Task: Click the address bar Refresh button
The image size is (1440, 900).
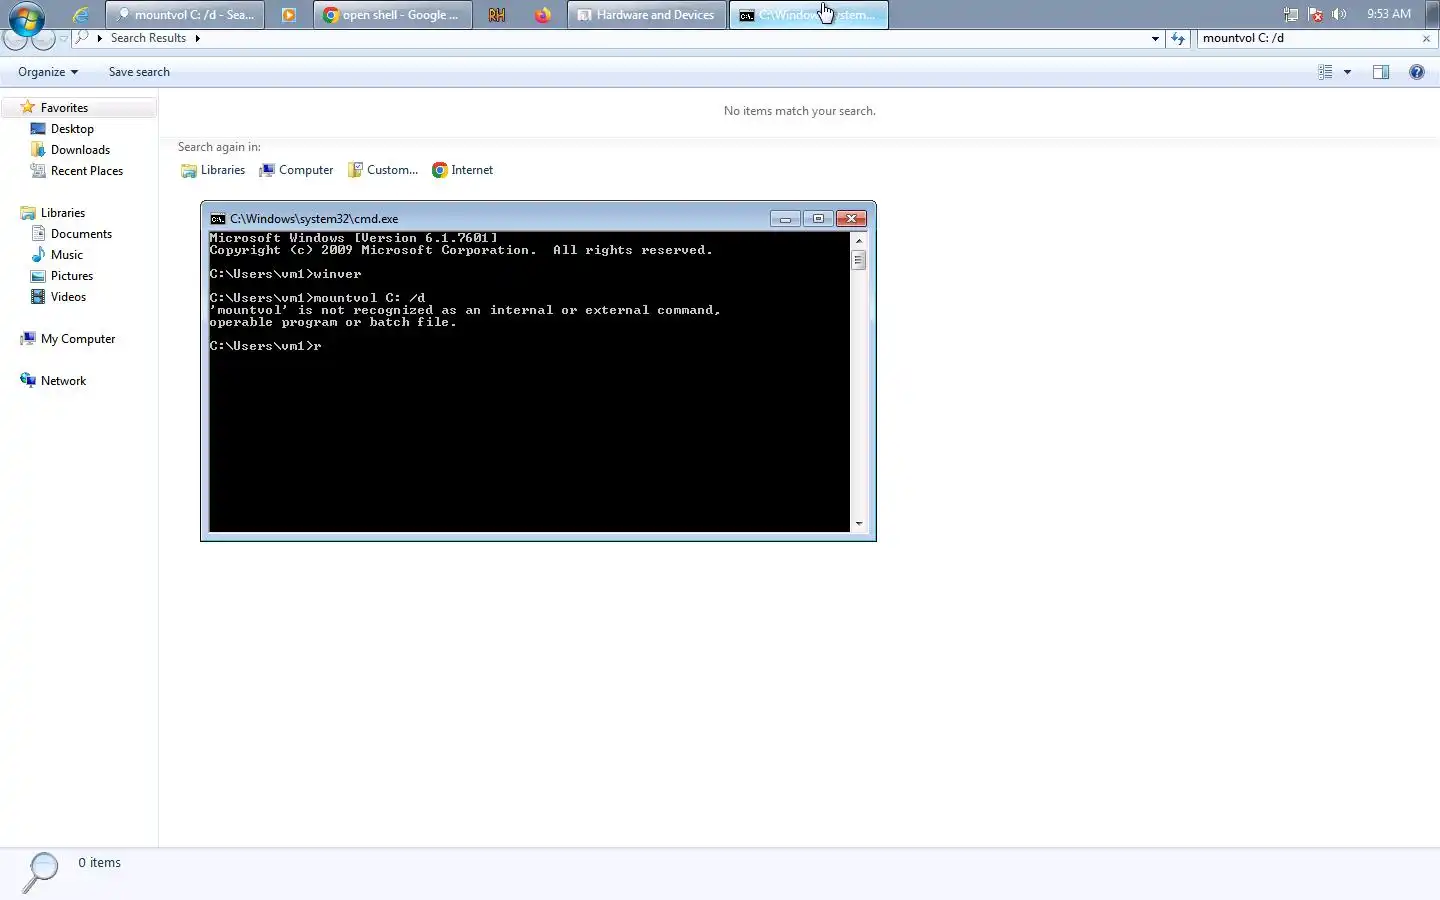Action: 1178,38
